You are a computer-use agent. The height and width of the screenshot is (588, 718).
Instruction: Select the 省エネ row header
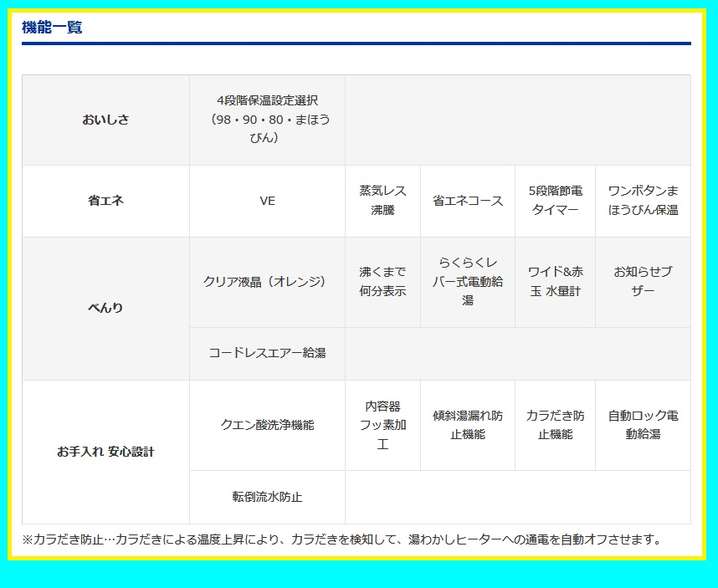tap(105, 201)
